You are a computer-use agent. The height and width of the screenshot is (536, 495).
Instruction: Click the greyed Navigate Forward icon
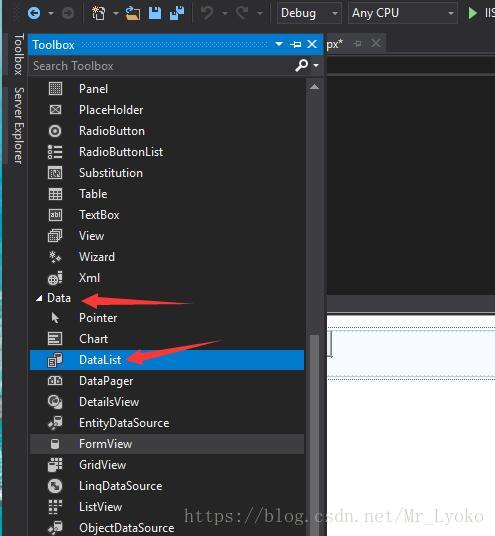pos(68,13)
